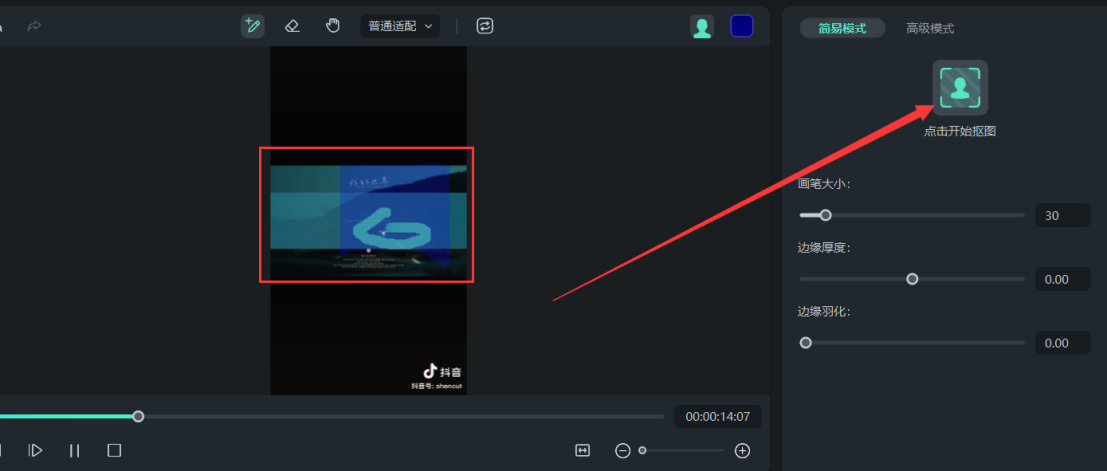Click the timecode 00:00:14:07 field
The image size is (1107, 471).
point(717,417)
